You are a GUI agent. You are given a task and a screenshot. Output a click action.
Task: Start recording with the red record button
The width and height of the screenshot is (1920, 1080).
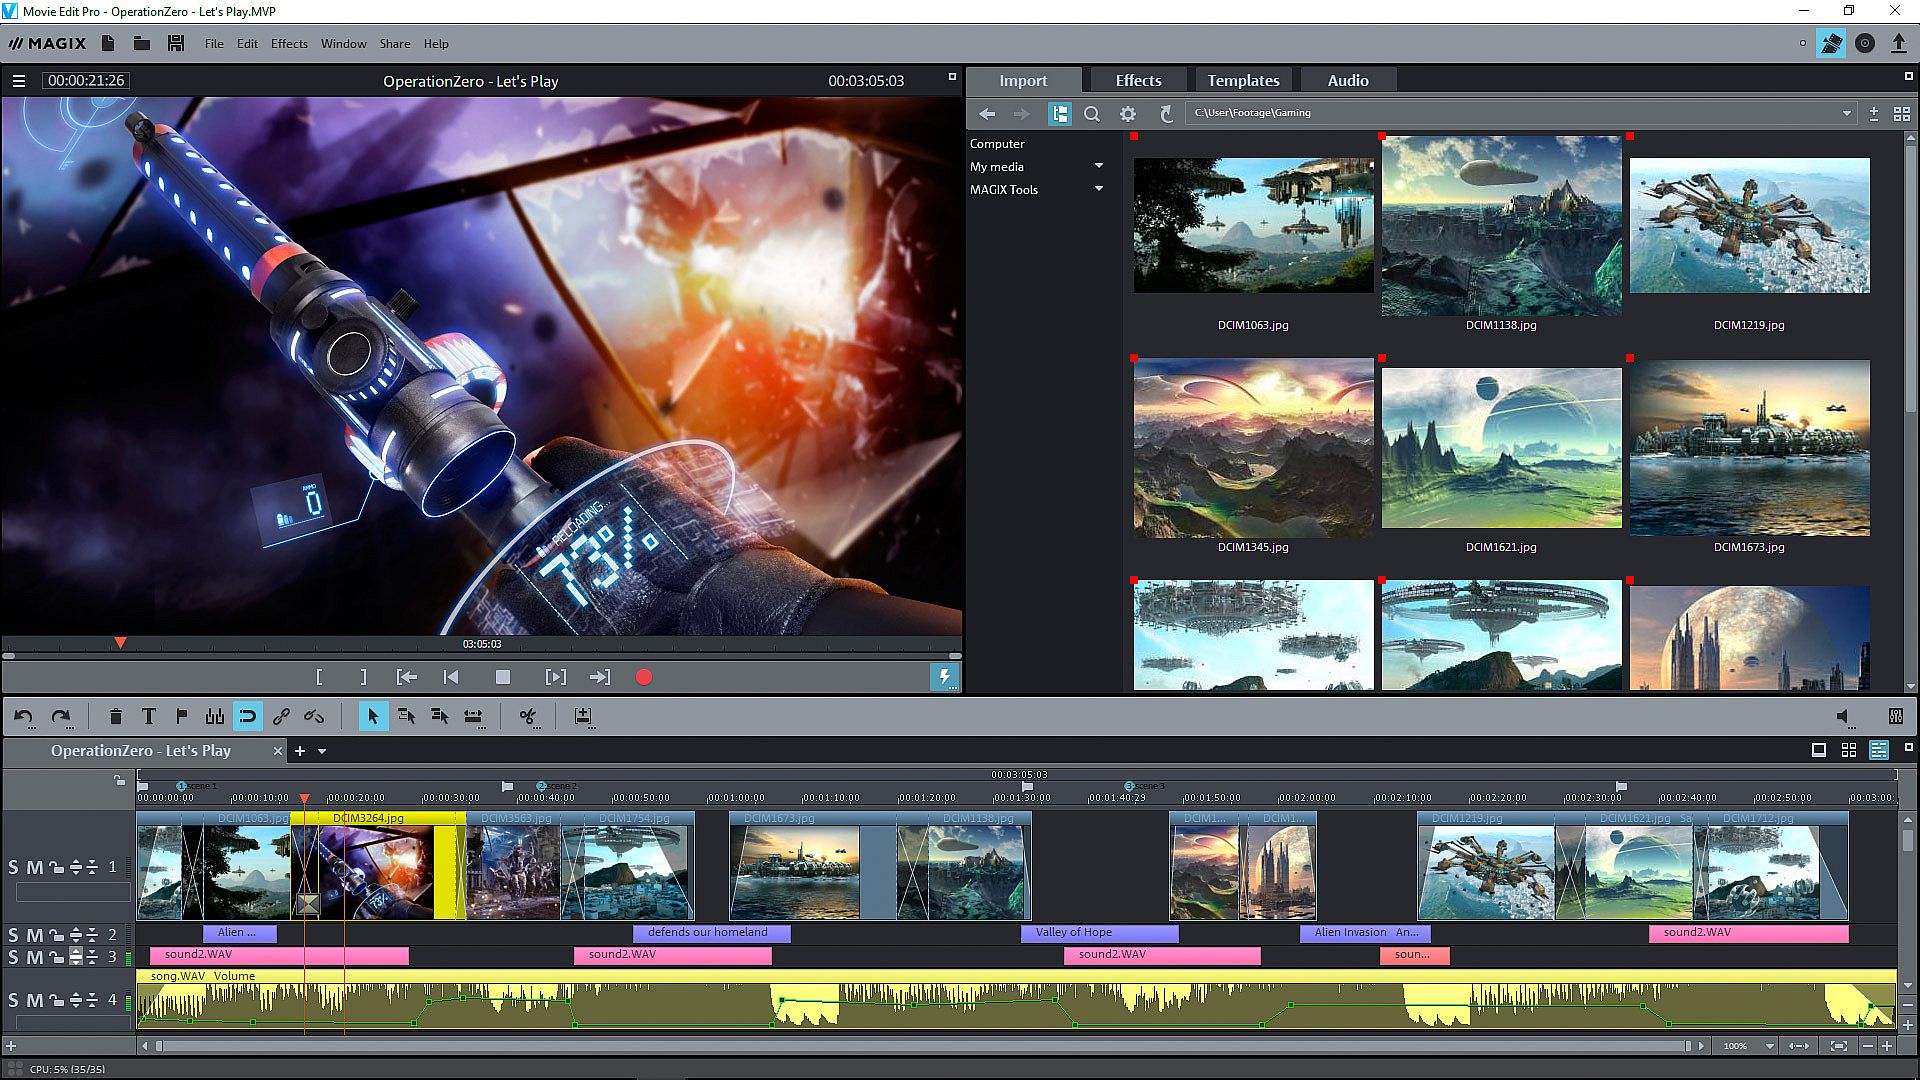click(644, 677)
